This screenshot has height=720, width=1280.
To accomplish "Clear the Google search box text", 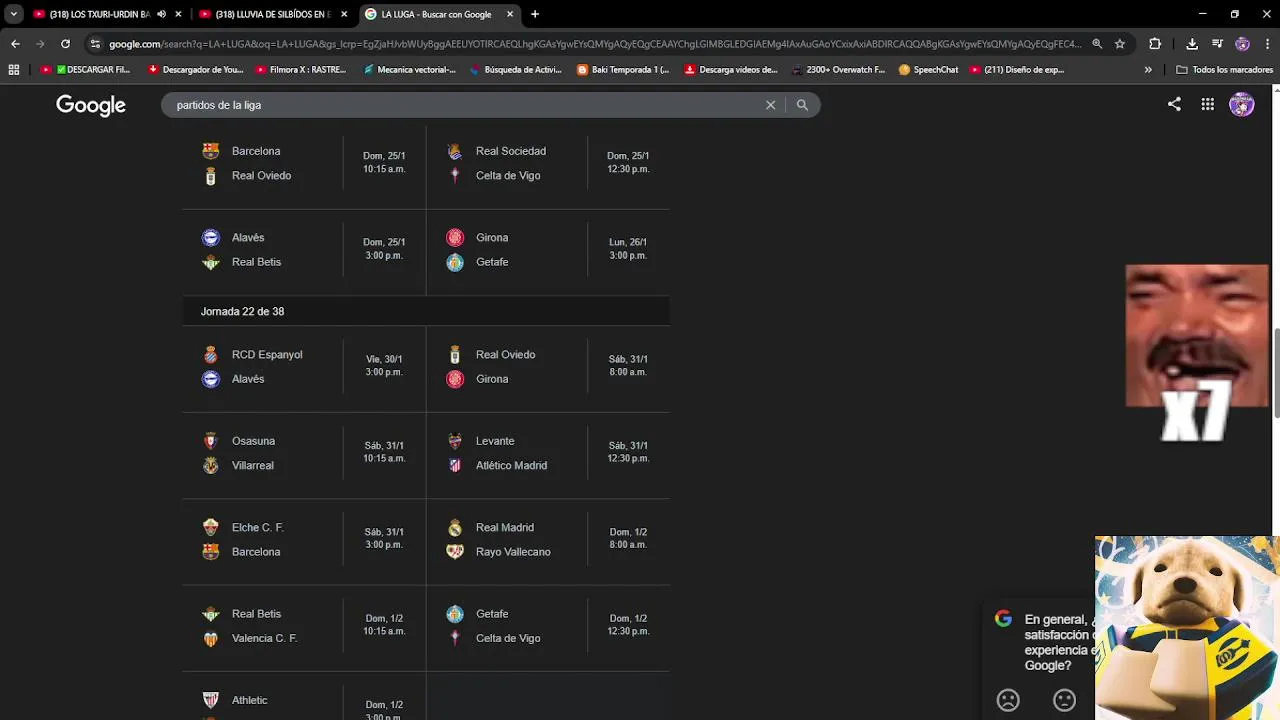I will pyautogui.click(x=770, y=105).
